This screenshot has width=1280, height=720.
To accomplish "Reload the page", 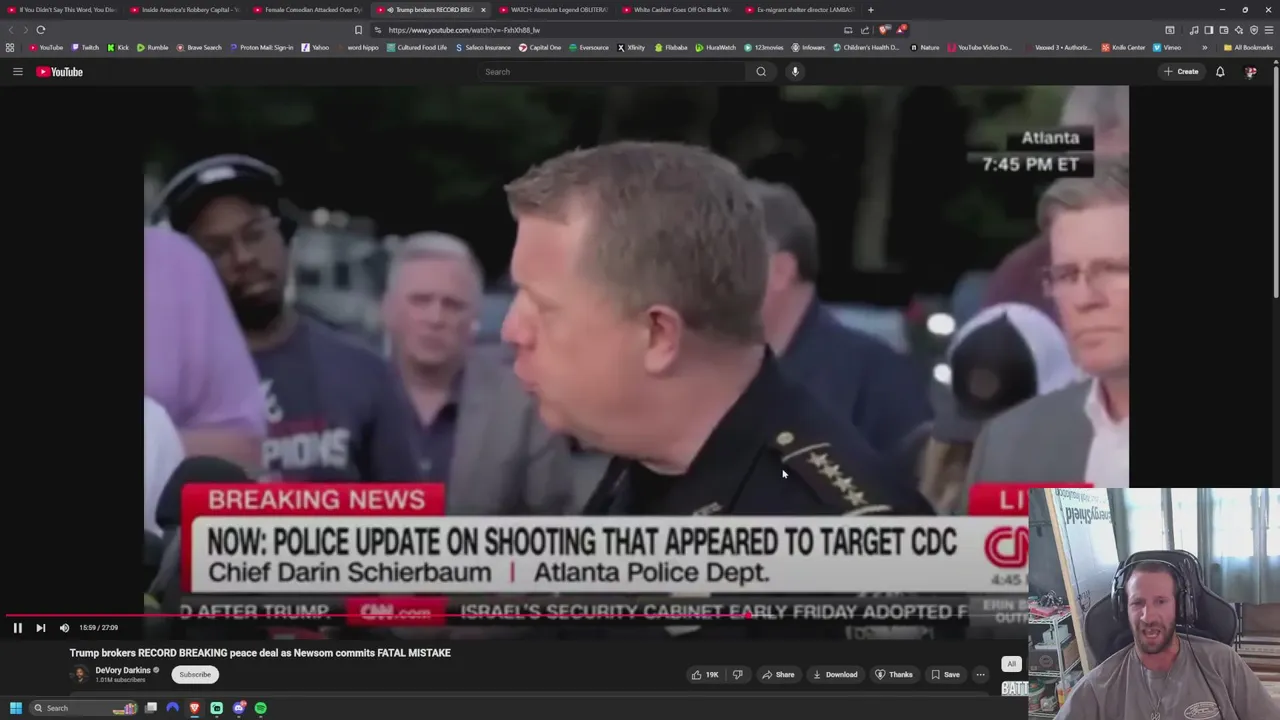I will tap(41, 30).
